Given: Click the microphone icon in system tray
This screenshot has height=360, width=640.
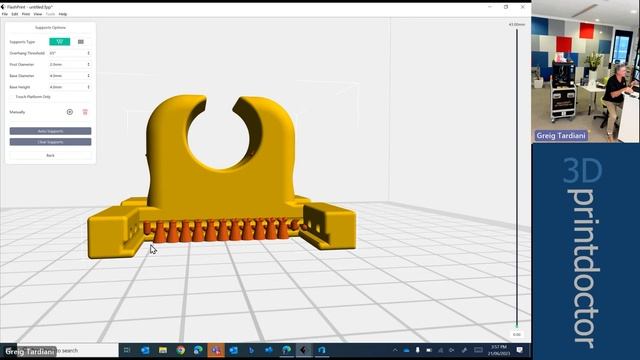Looking at the screenshot, I should click(418, 350).
